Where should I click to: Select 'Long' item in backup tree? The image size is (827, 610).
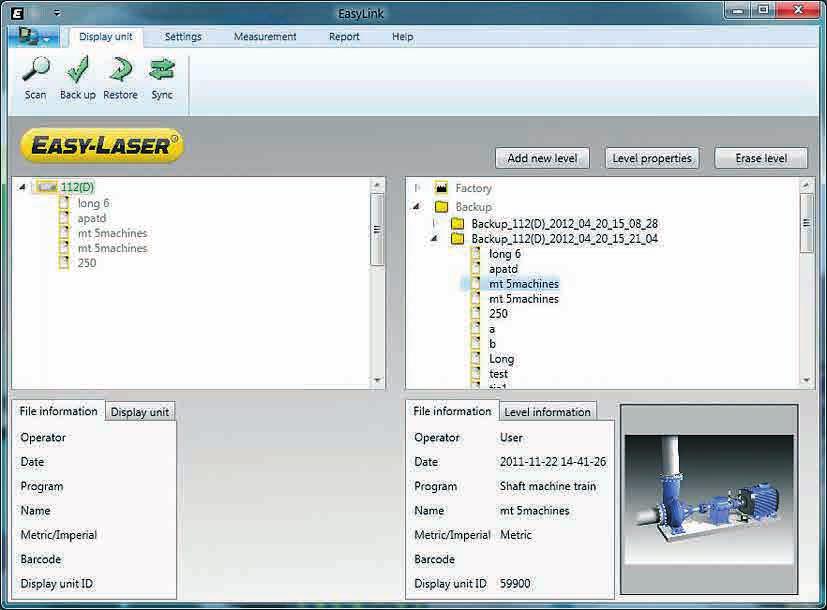pyautogui.click(x=502, y=359)
